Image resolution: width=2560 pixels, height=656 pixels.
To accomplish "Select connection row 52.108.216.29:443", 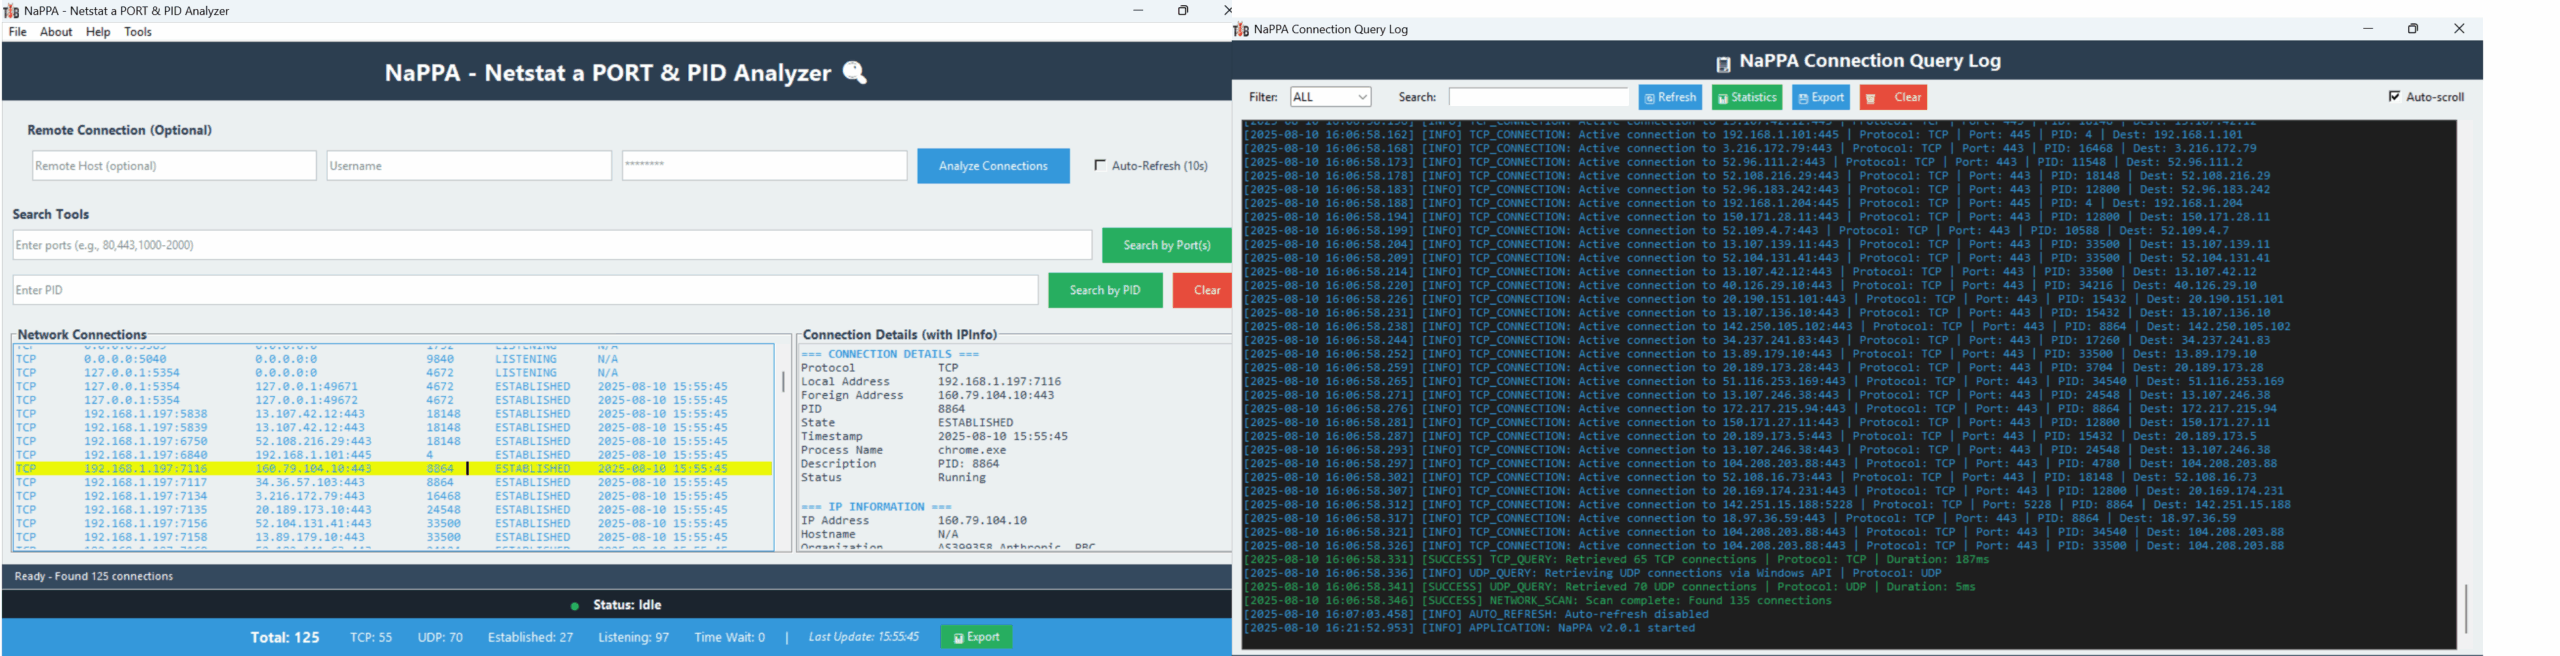I will [x=393, y=441].
